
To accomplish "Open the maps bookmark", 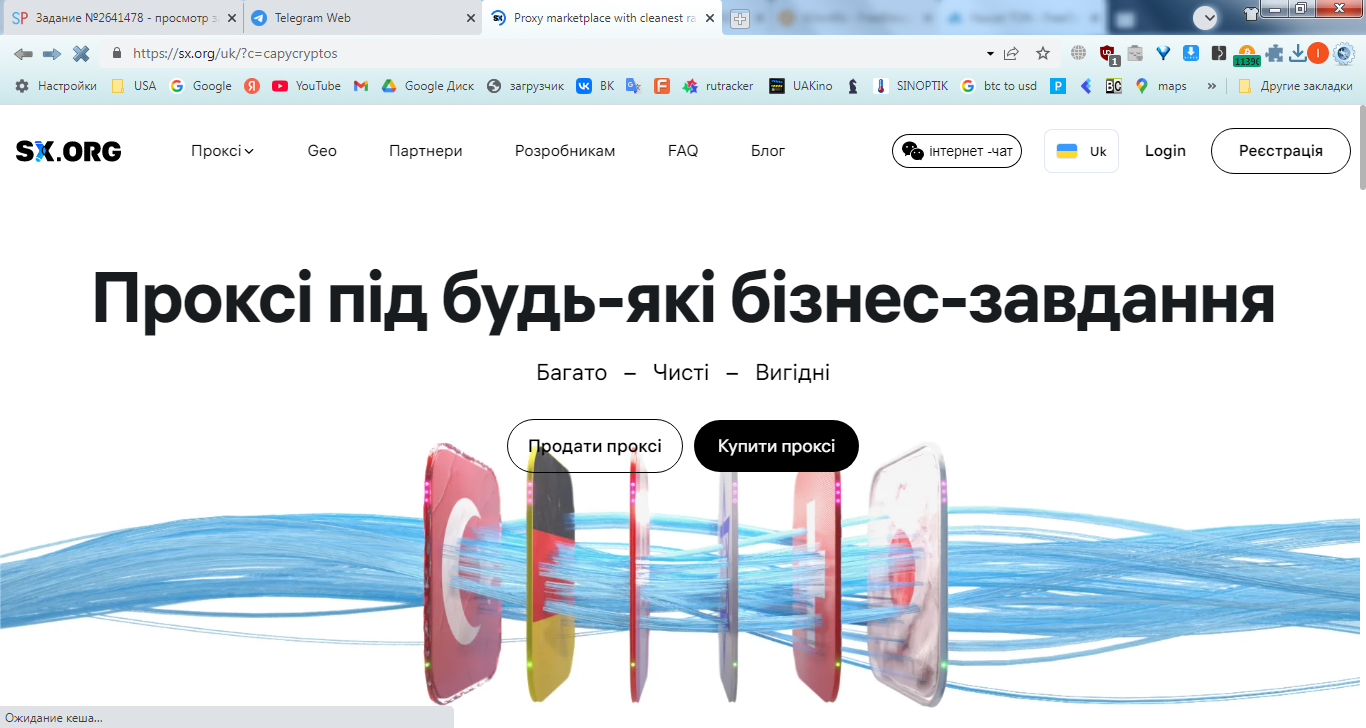I will (x=1161, y=86).
